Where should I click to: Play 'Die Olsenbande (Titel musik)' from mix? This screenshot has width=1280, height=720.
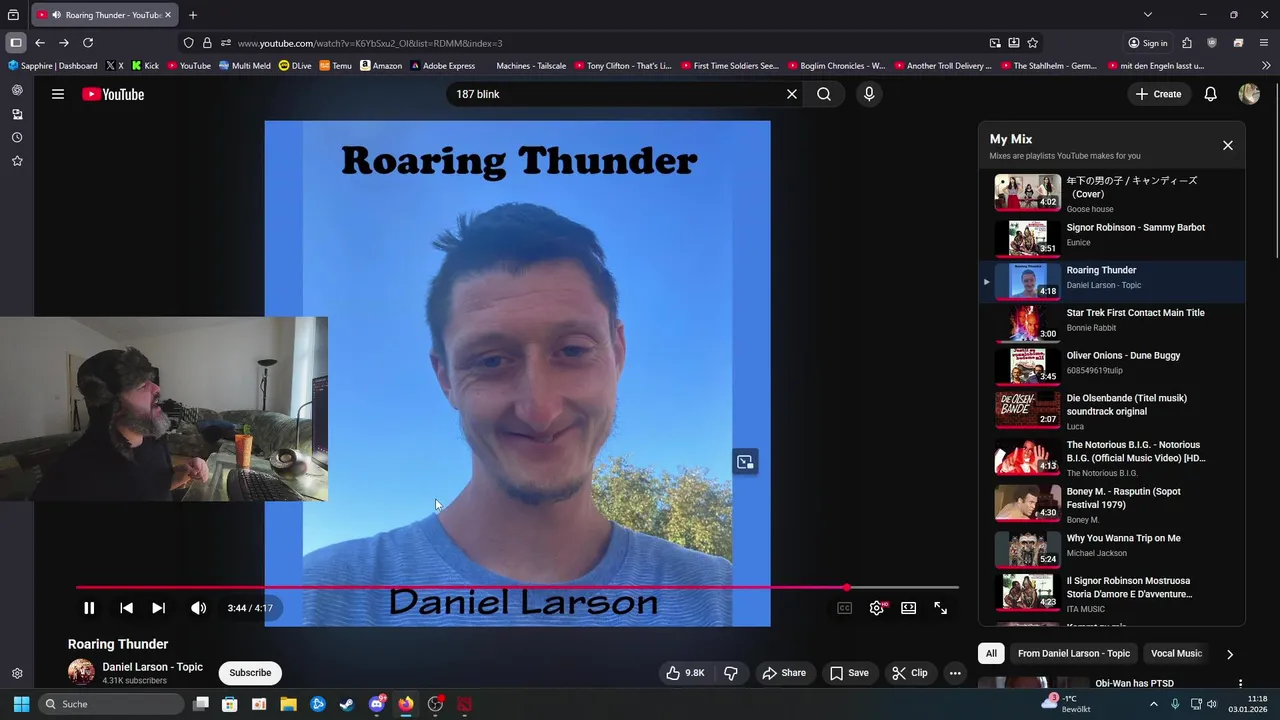coord(1112,410)
